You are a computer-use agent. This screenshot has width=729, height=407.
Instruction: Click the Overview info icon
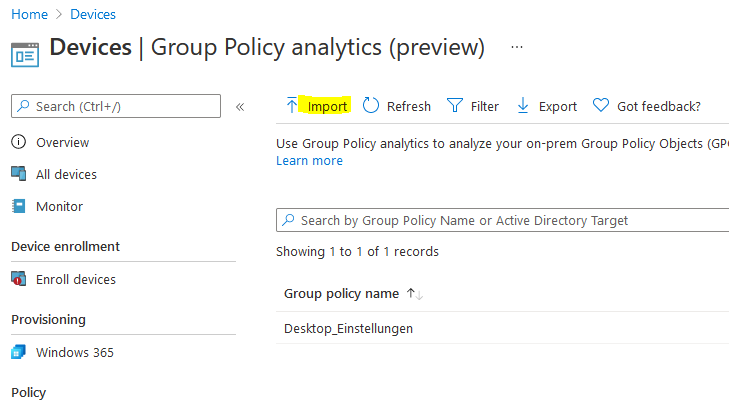[18, 143]
